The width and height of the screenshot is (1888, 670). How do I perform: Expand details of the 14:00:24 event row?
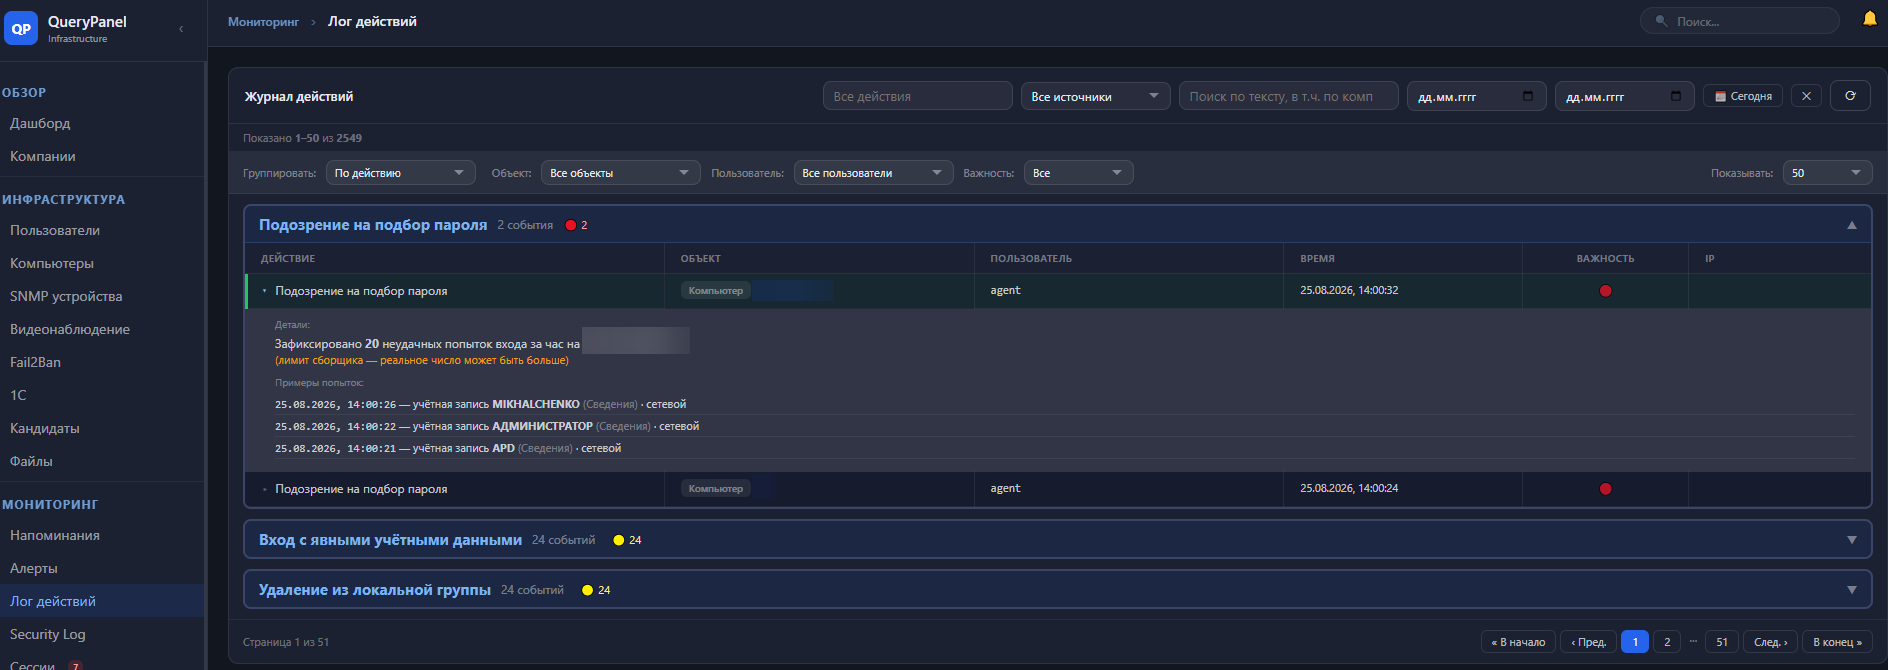pos(265,489)
